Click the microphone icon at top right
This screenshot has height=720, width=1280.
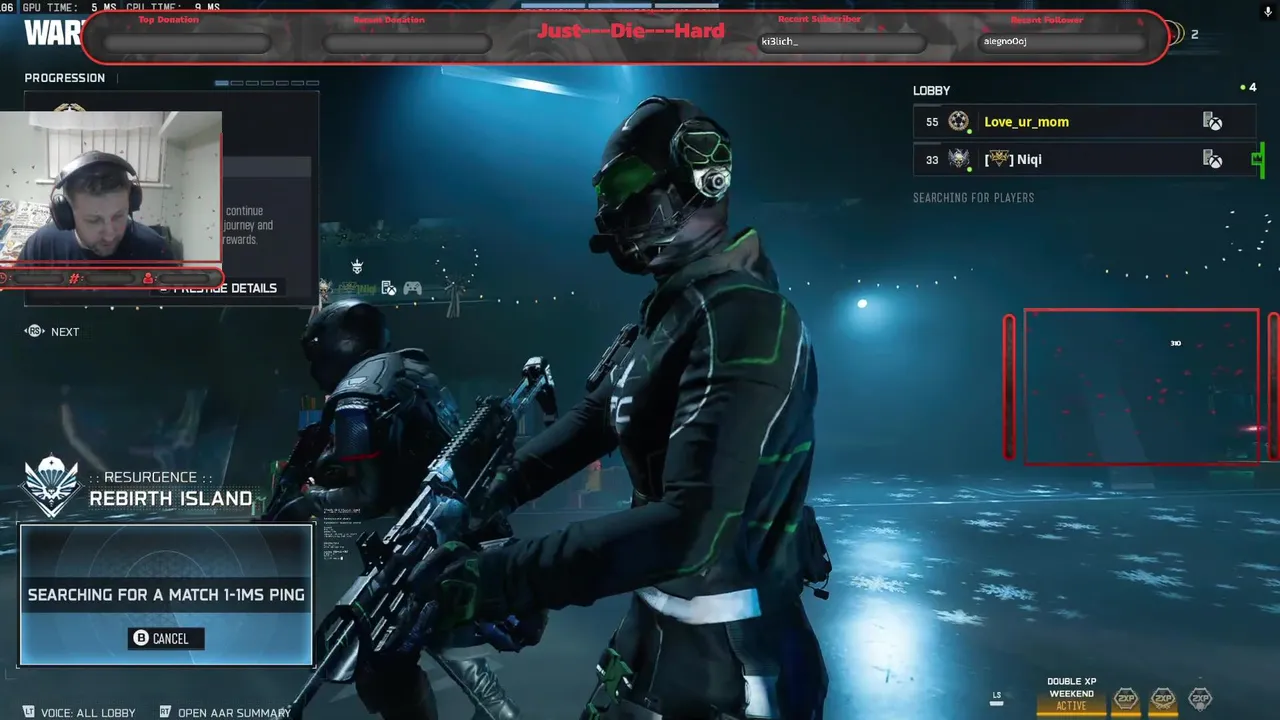tap(1268, 12)
